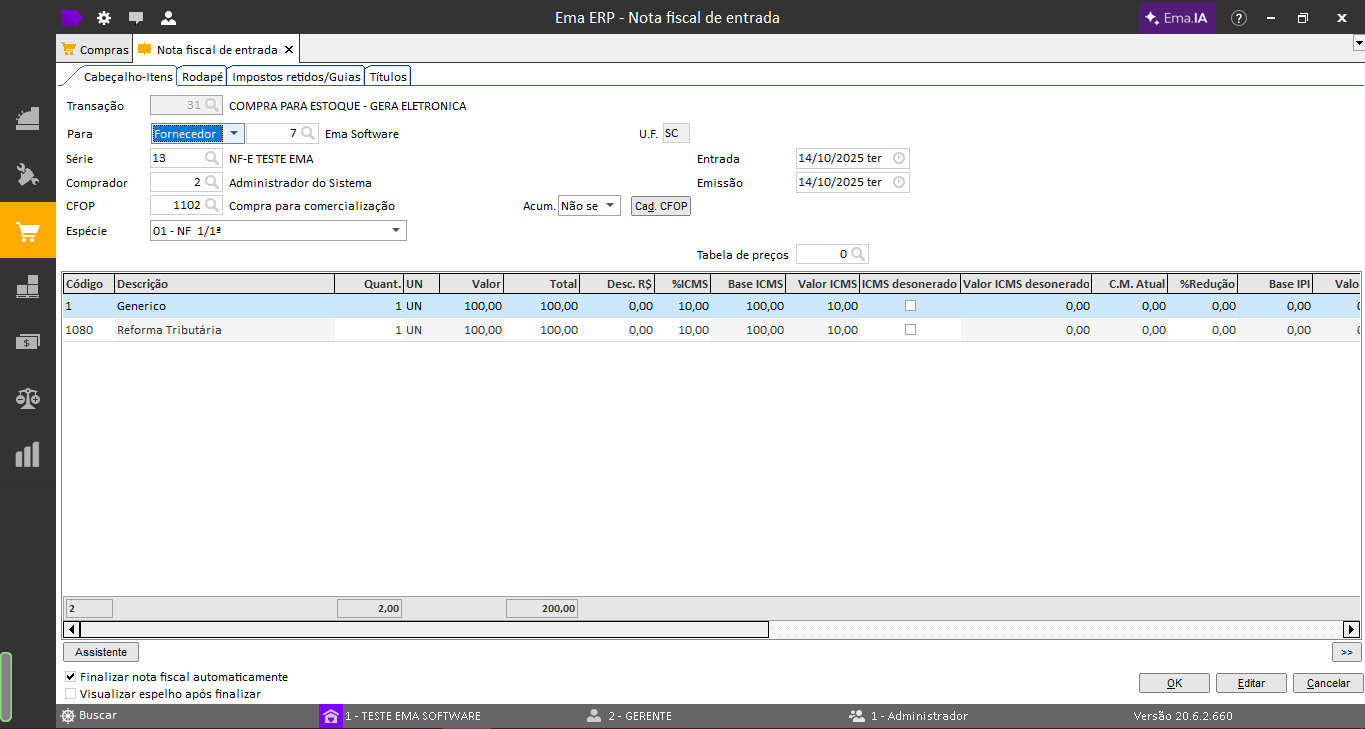Click the Cad. CFOP button
Image resolution: width=1365 pixels, height=729 pixels.
pyautogui.click(x=661, y=206)
